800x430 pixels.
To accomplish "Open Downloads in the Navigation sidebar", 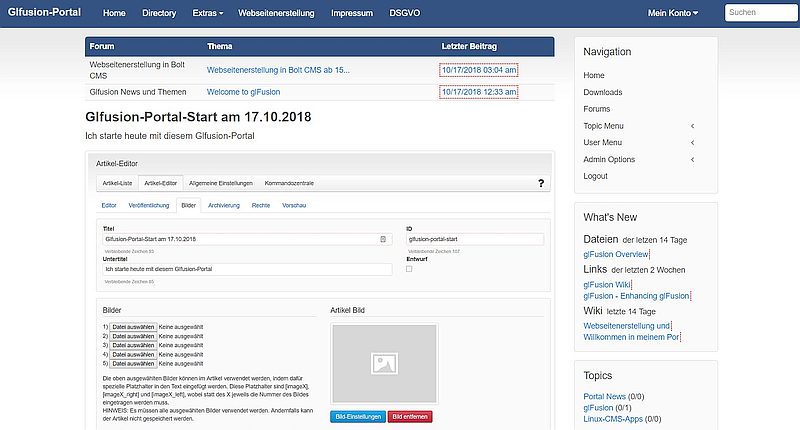I will (603, 92).
